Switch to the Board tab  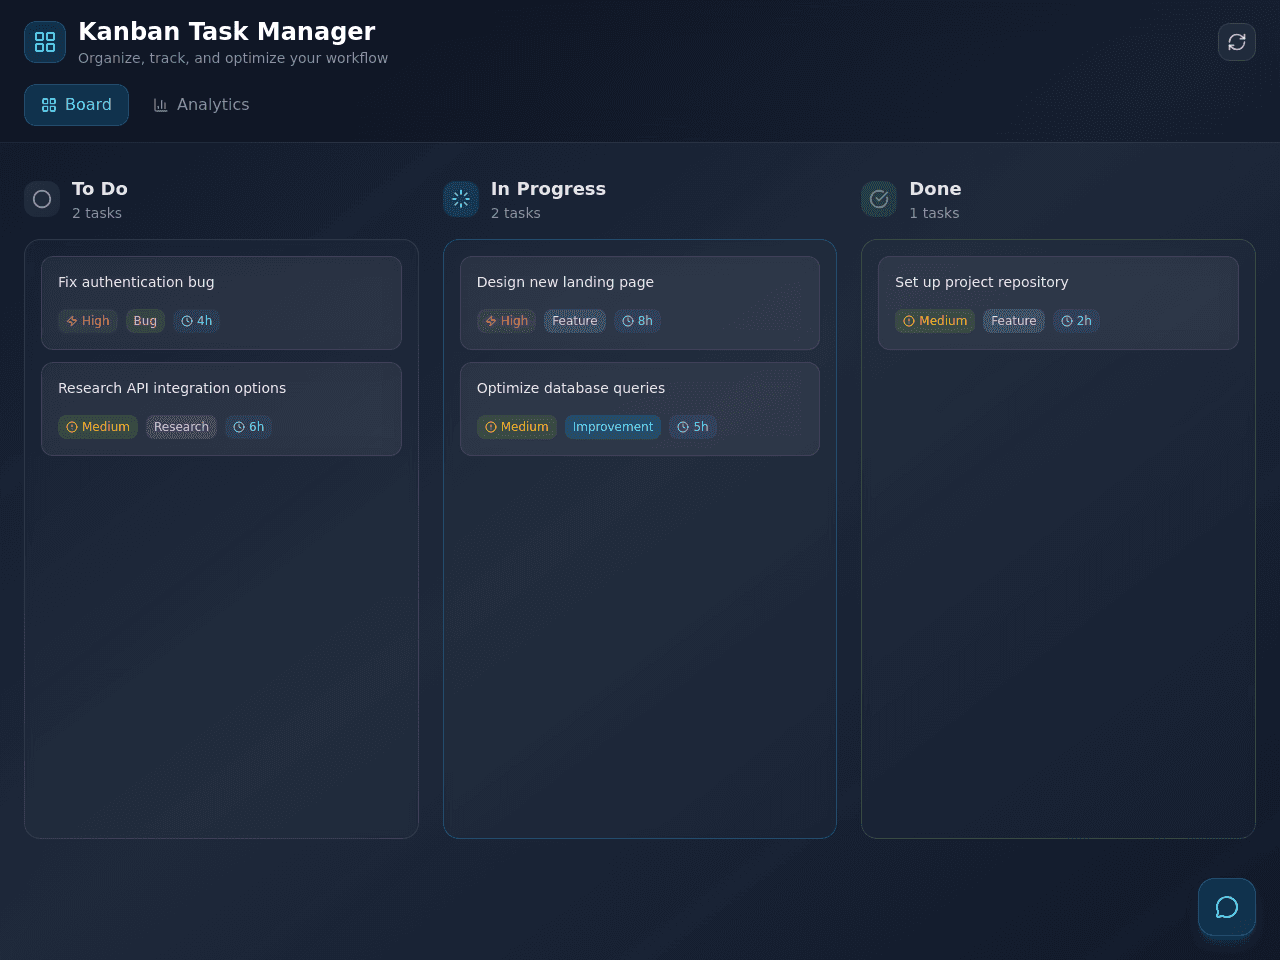[76, 105]
